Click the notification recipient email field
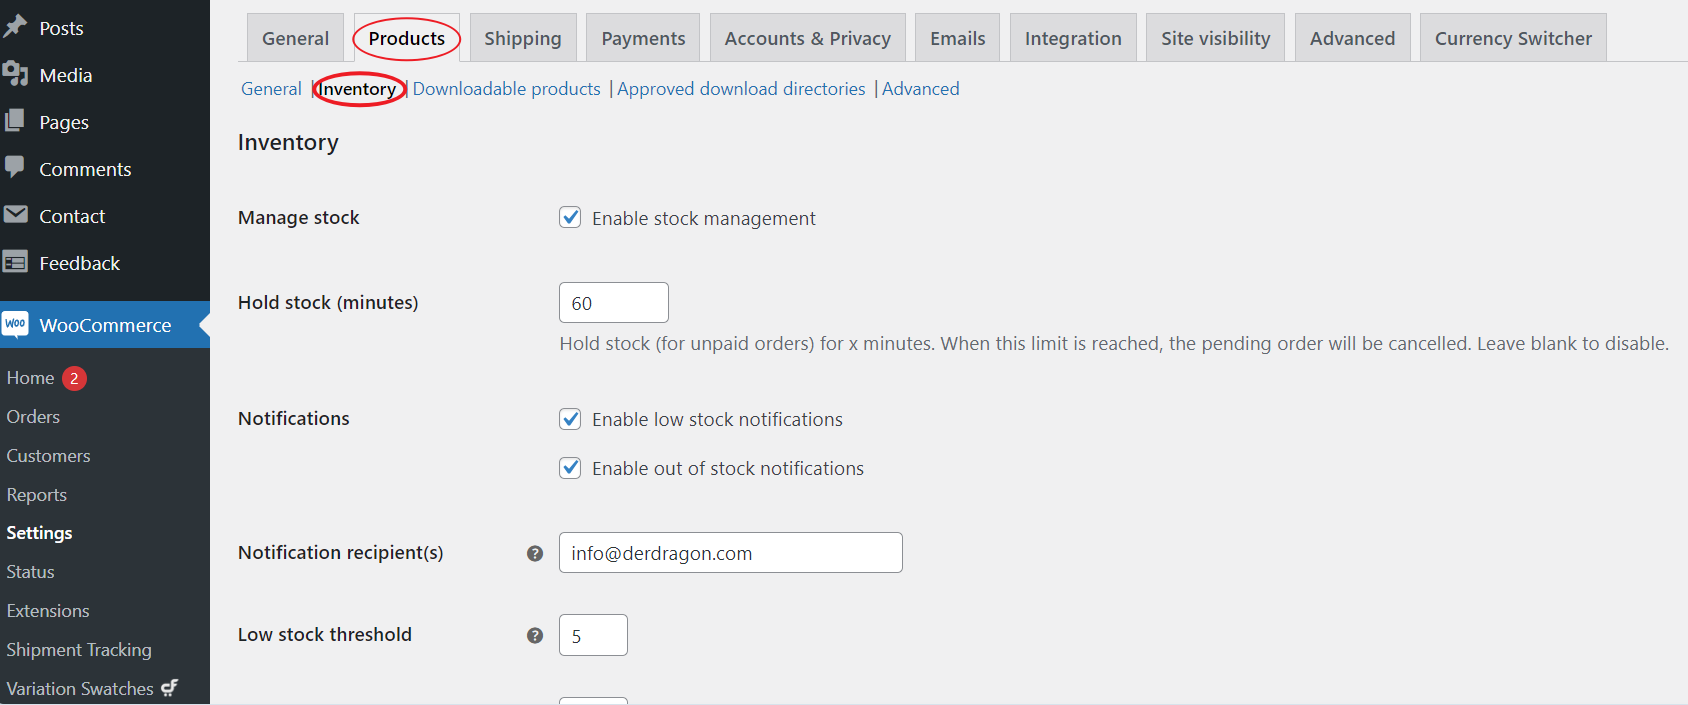 [x=730, y=553]
